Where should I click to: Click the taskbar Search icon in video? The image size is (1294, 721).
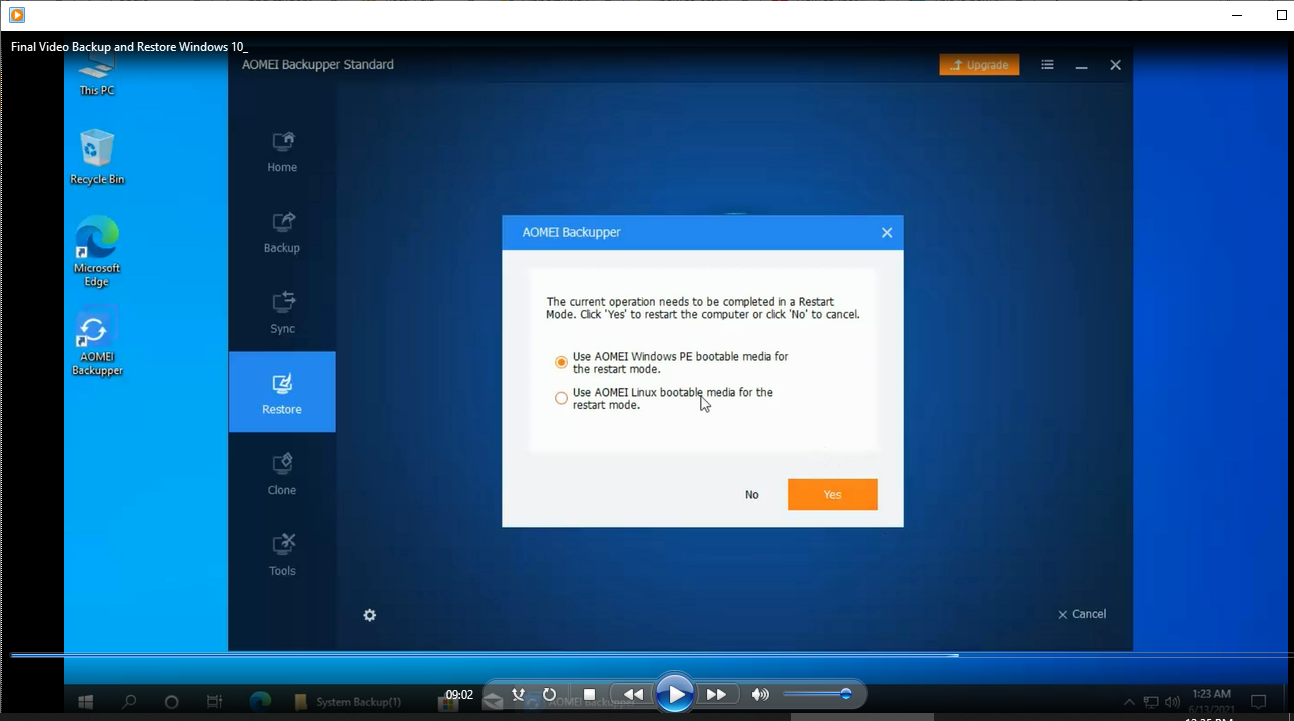tap(129, 702)
